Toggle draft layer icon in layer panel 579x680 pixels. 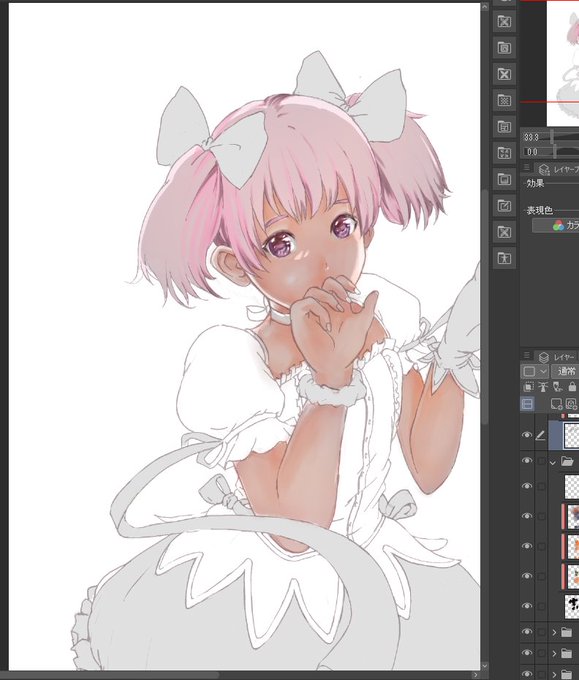(558, 387)
